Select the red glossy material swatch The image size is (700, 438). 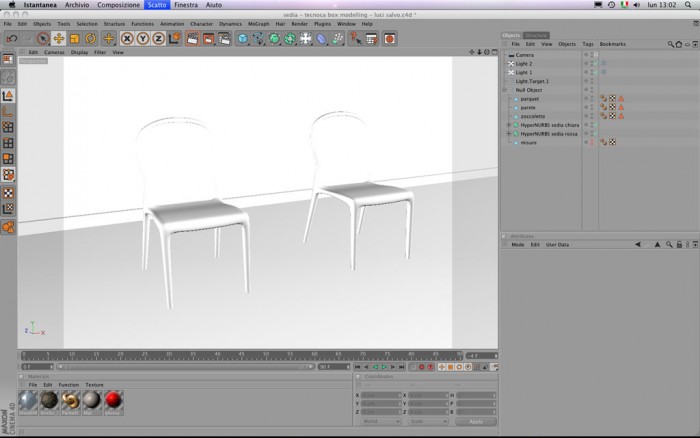point(113,402)
